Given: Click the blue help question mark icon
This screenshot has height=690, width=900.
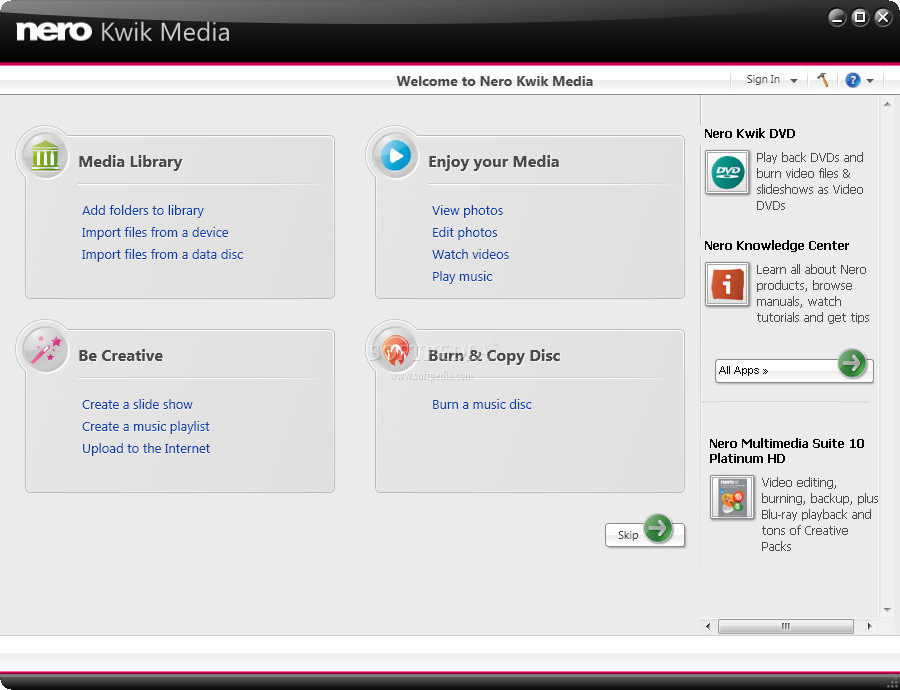Looking at the screenshot, I should pos(852,80).
